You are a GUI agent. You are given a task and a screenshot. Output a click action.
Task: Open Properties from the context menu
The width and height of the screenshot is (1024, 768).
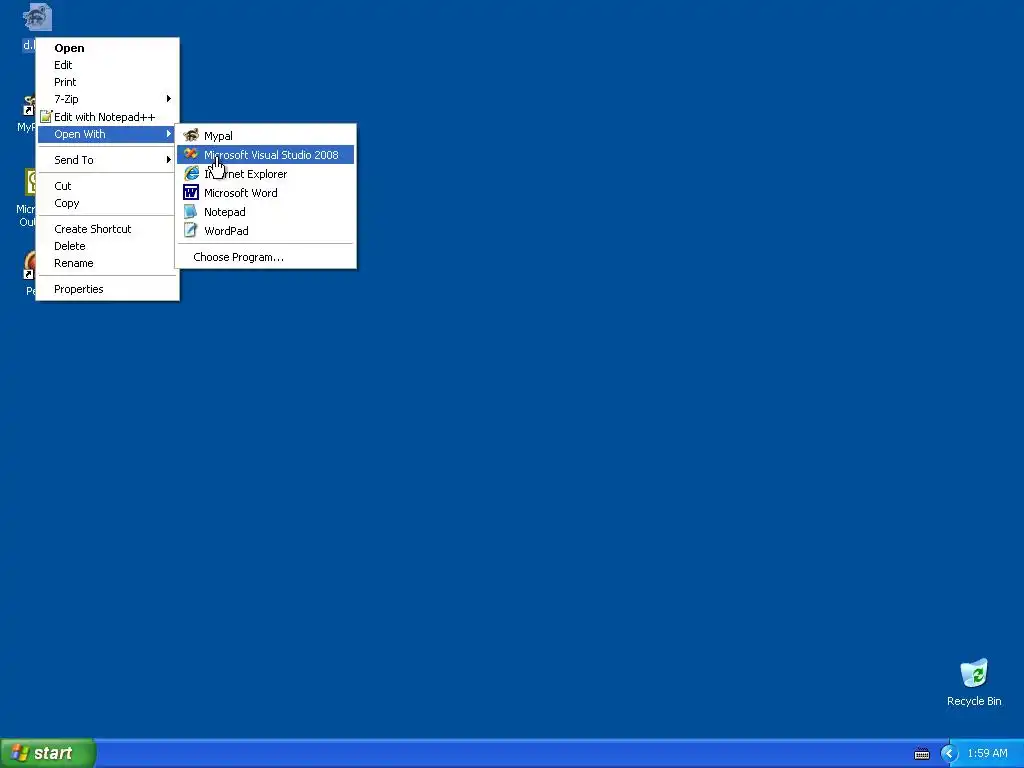pyautogui.click(x=107, y=289)
